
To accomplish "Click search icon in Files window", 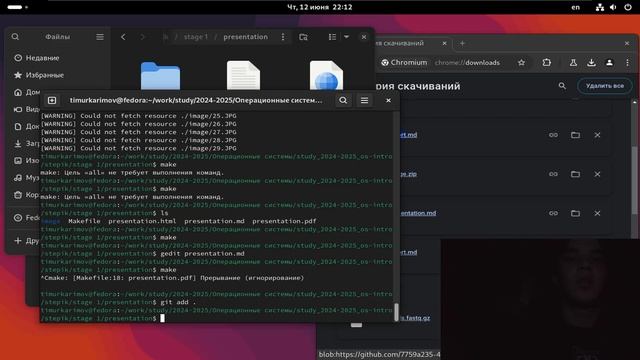I will [x=15, y=37].
